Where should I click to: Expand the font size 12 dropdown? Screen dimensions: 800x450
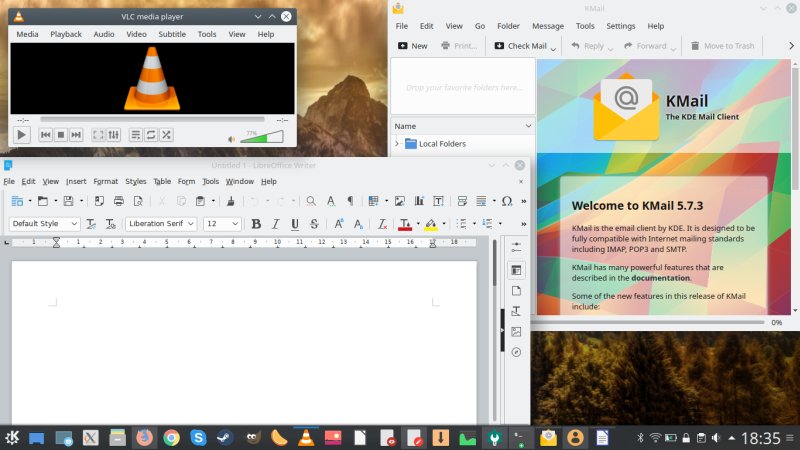pyautogui.click(x=235, y=224)
